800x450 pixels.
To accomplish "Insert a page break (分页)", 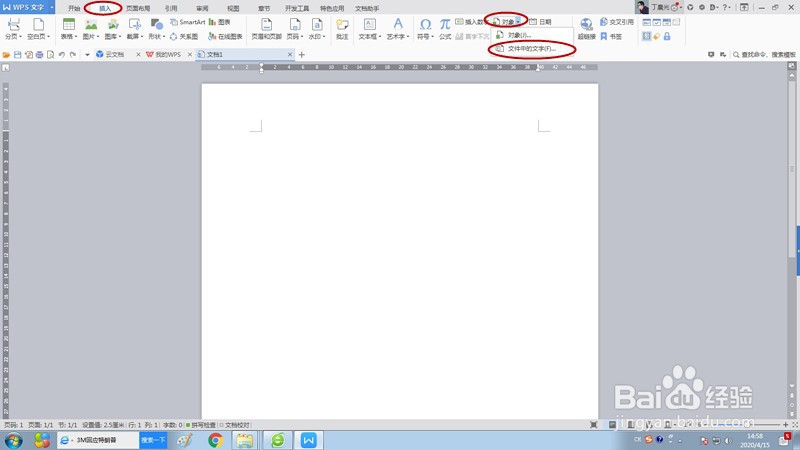I will click(13, 29).
